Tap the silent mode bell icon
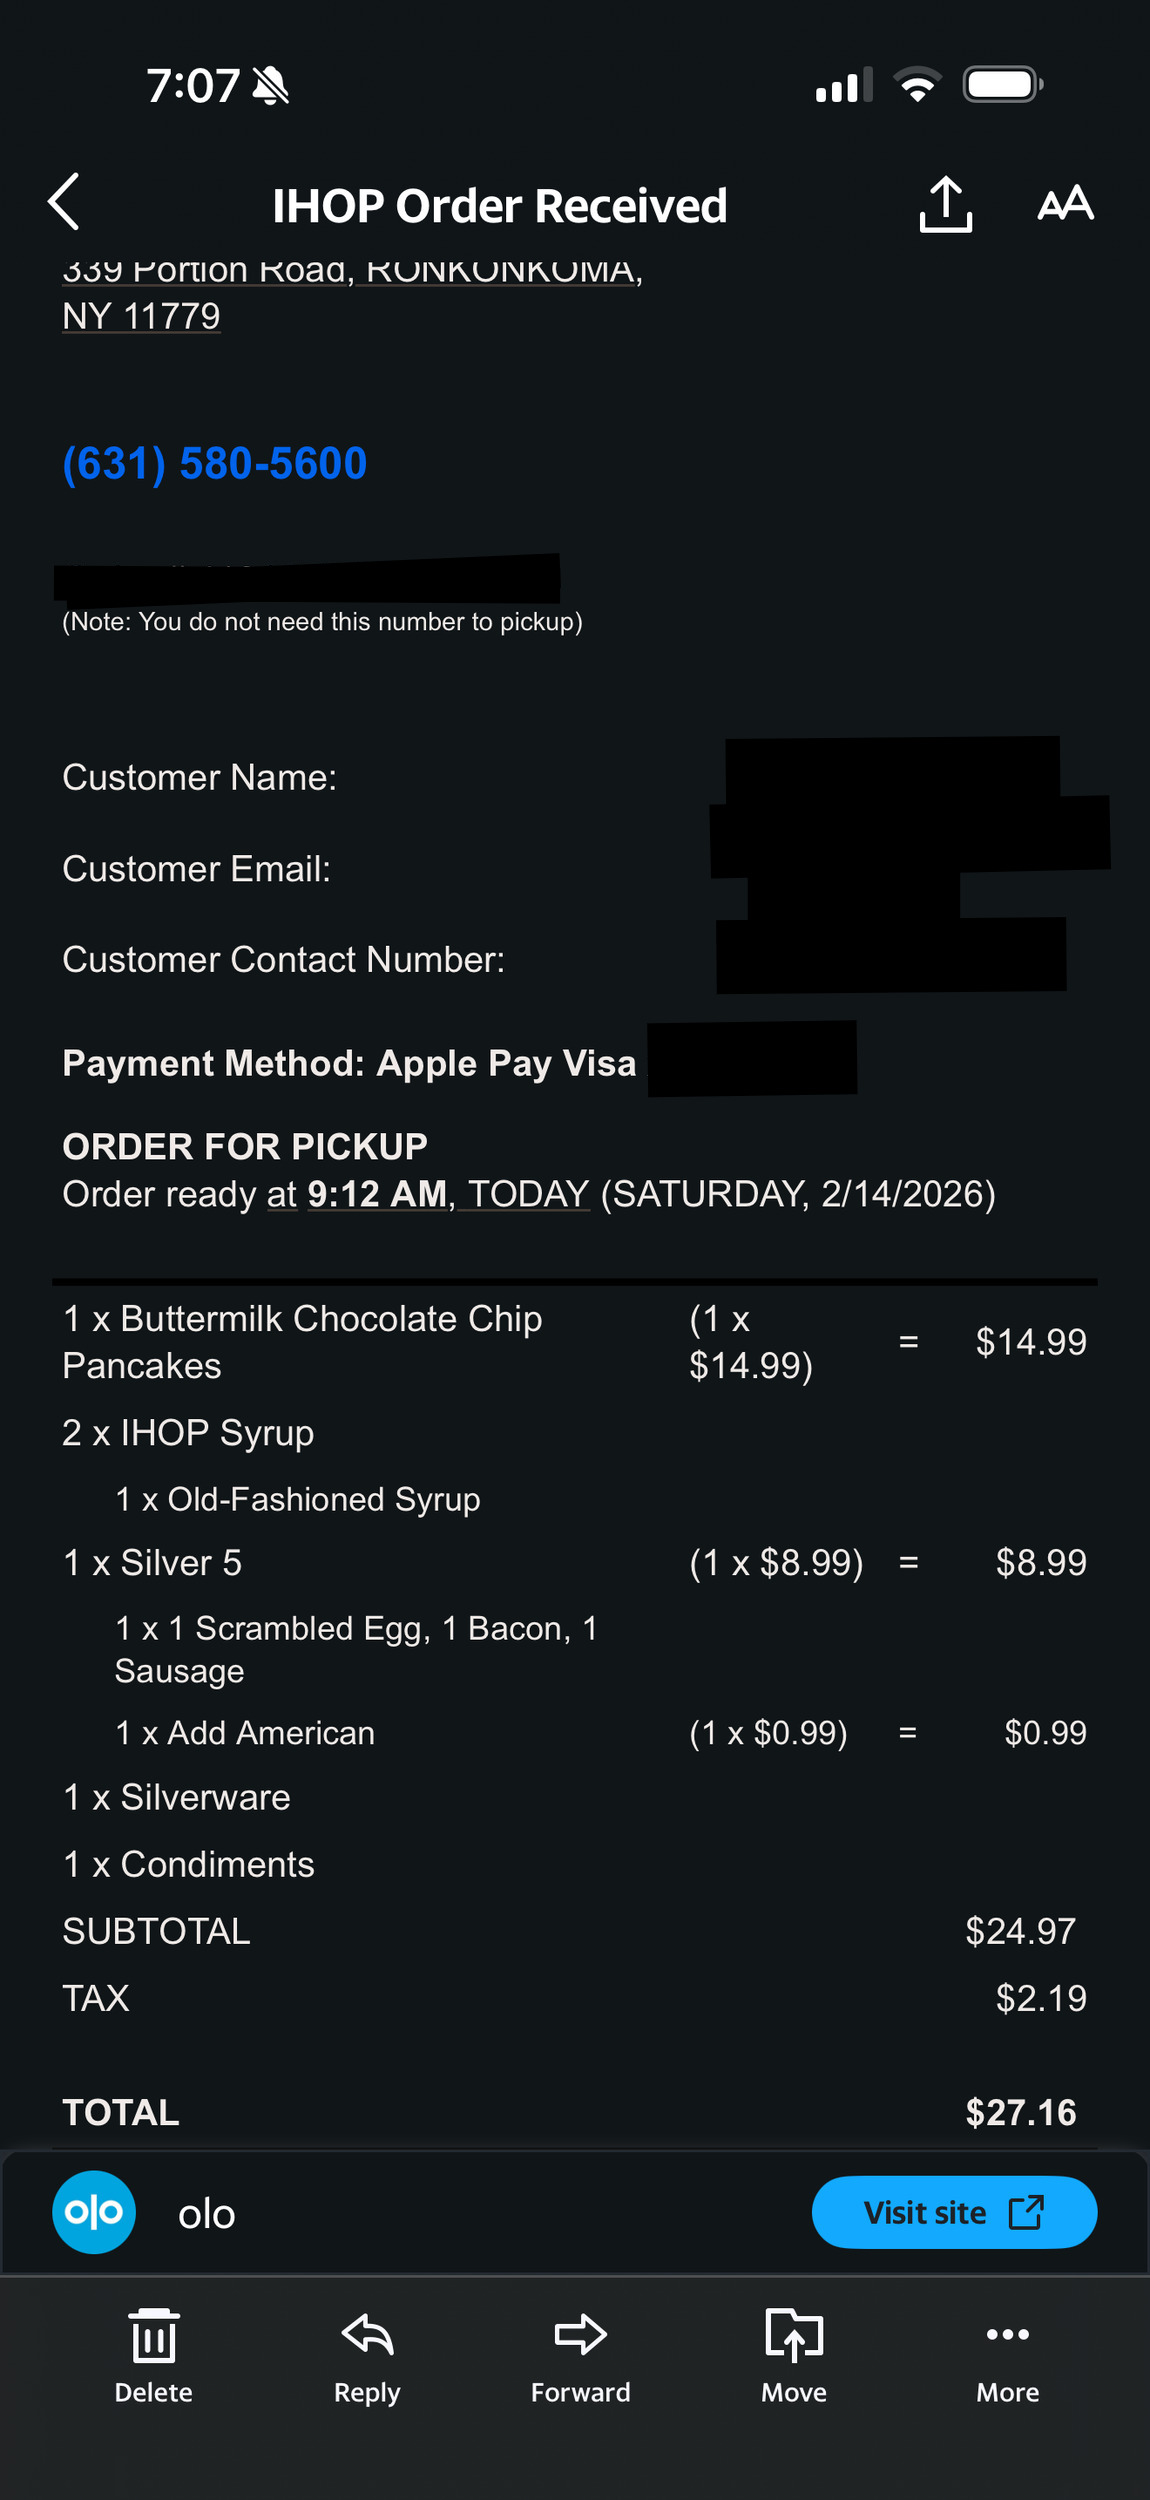1150x2500 pixels. [x=271, y=86]
